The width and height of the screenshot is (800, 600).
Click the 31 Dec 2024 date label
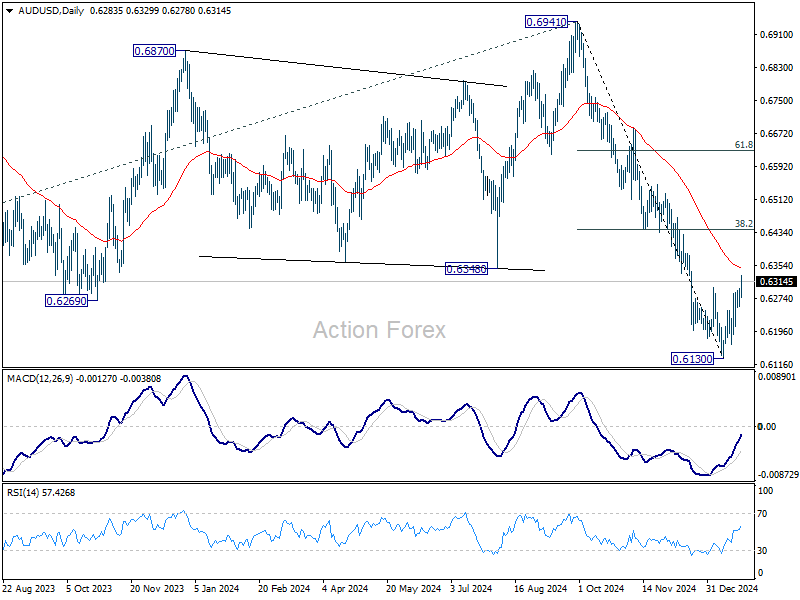coord(733,588)
